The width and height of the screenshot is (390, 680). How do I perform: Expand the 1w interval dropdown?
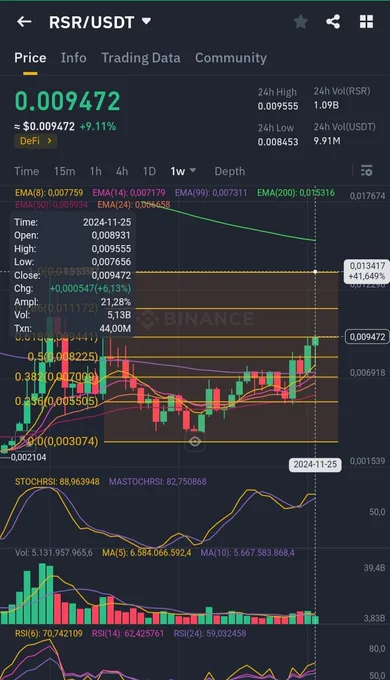(x=183, y=171)
